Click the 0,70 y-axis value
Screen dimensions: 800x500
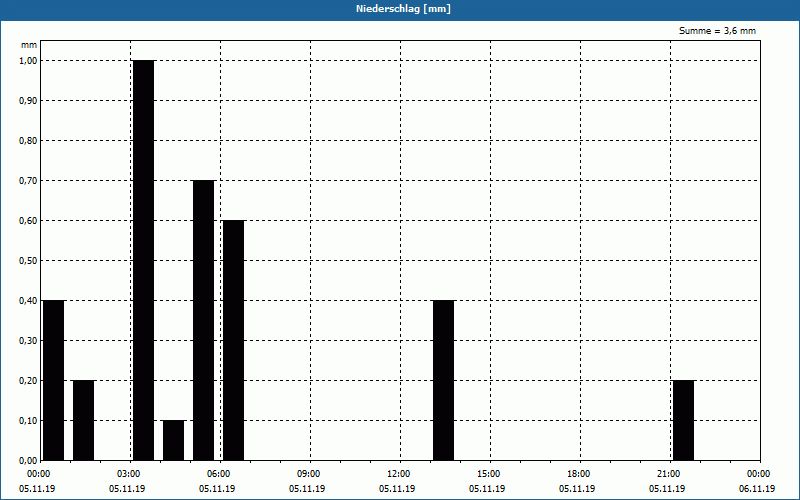(28, 181)
